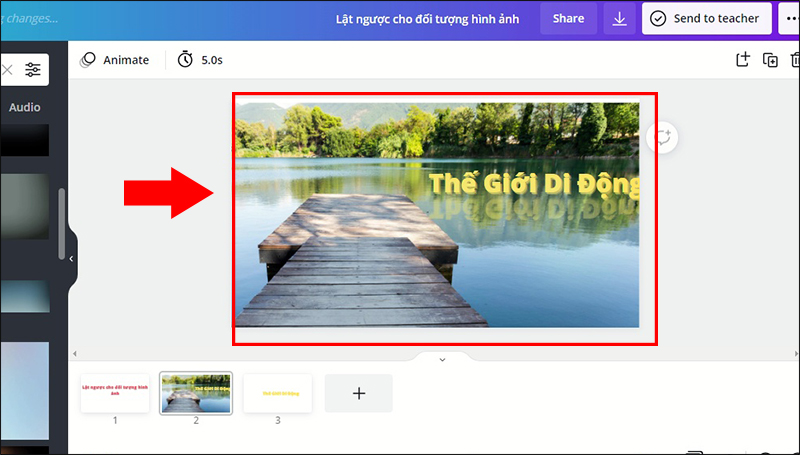Screen dimensions: 800x455
Task: Click the download arrow icon
Action: pyautogui.click(x=619, y=18)
